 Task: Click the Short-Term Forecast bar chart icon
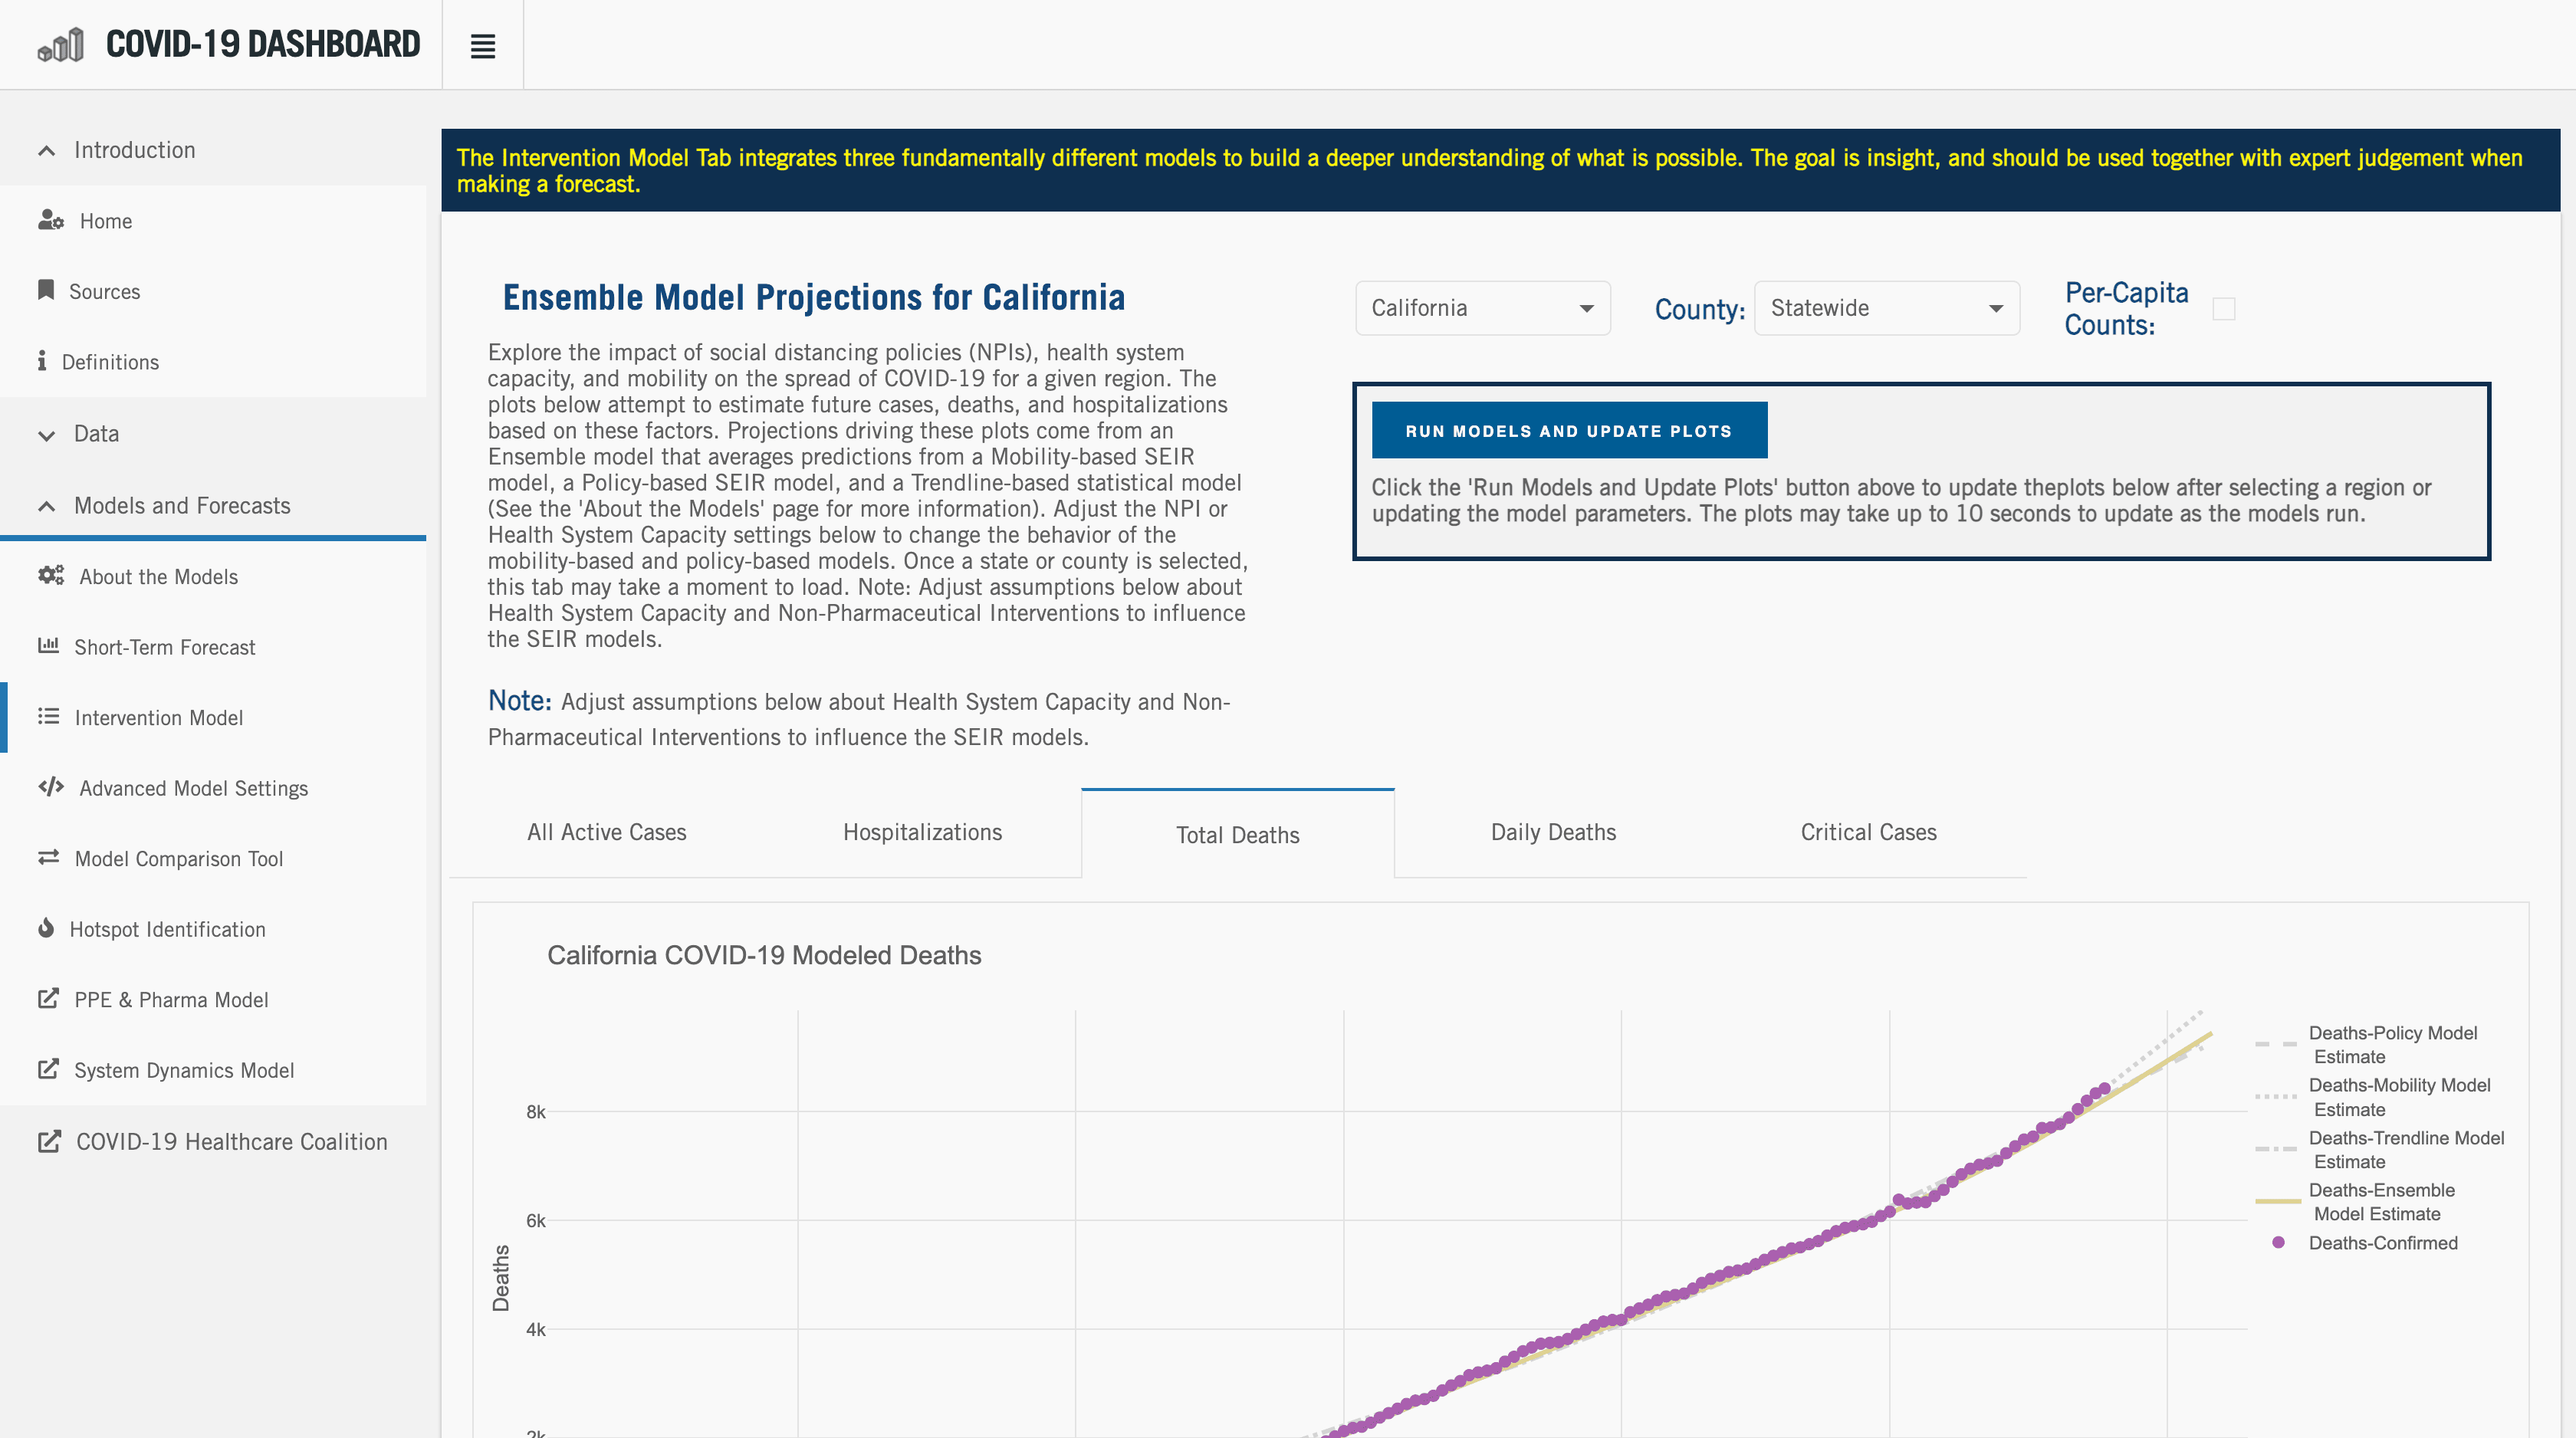pyautogui.click(x=48, y=646)
